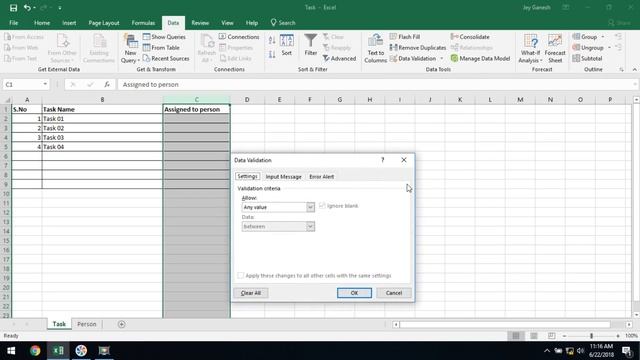Open the Input Message tab

click(x=283, y=177)
